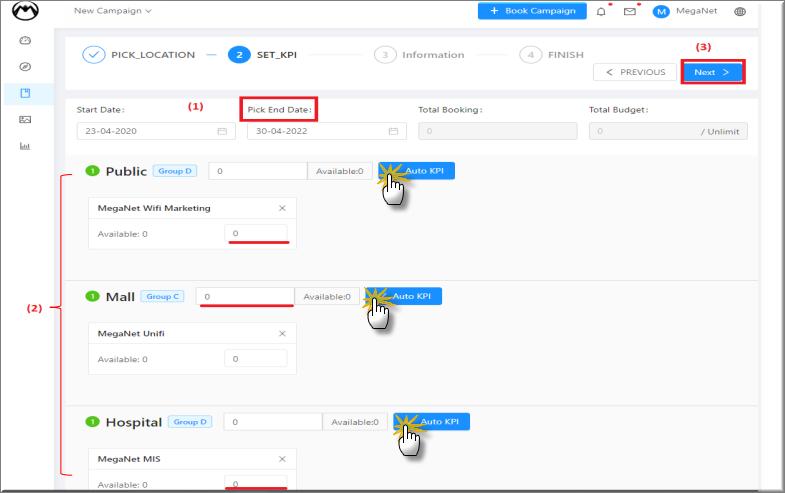Click Available:0 label beside Mall input
The height and width of the screenshot is (493, 785).
point(327,296)
